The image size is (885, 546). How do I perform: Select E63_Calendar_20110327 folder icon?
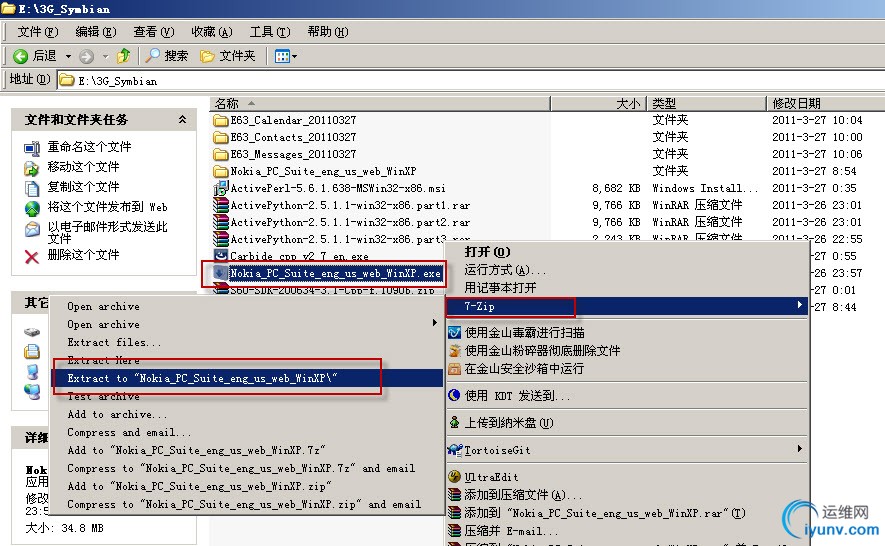click(220, 120)
